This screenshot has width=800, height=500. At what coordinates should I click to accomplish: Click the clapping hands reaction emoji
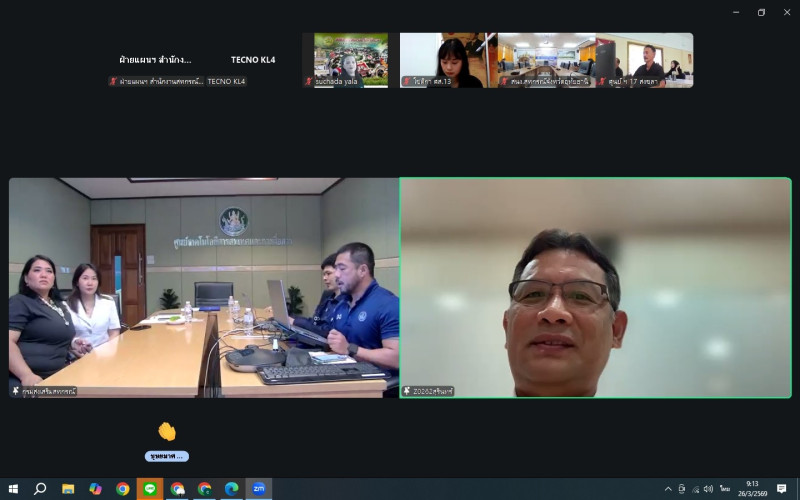[166, 431]
